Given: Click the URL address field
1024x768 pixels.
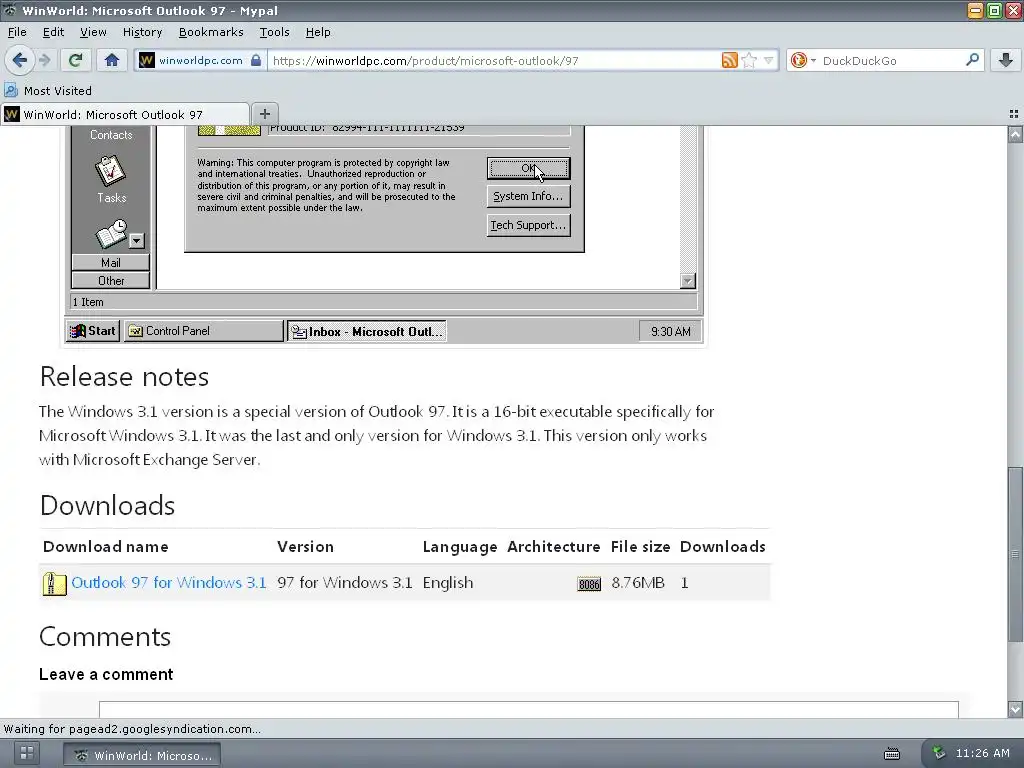Looking at the screenshot, I should [493, 61].
